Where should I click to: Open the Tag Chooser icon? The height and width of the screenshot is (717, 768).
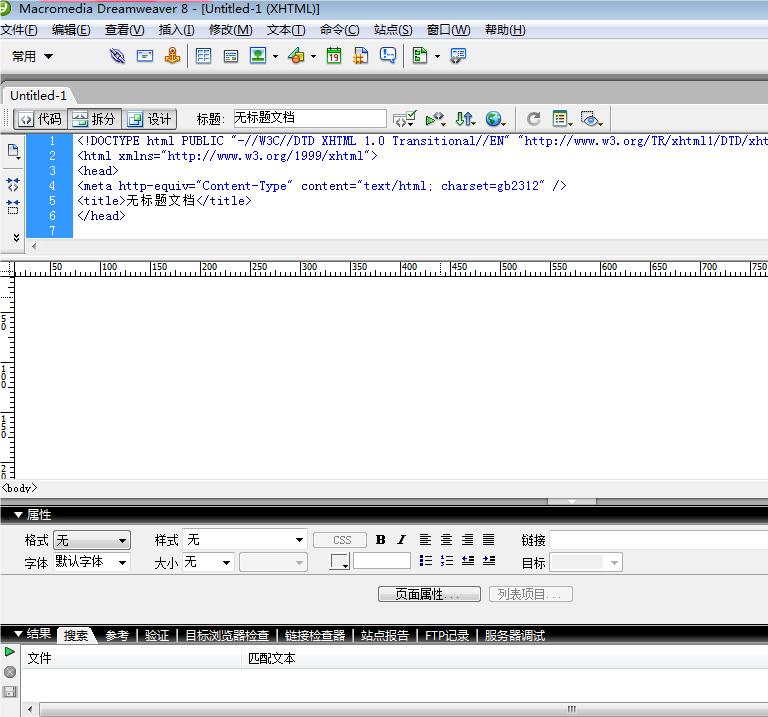pos(458,55)
